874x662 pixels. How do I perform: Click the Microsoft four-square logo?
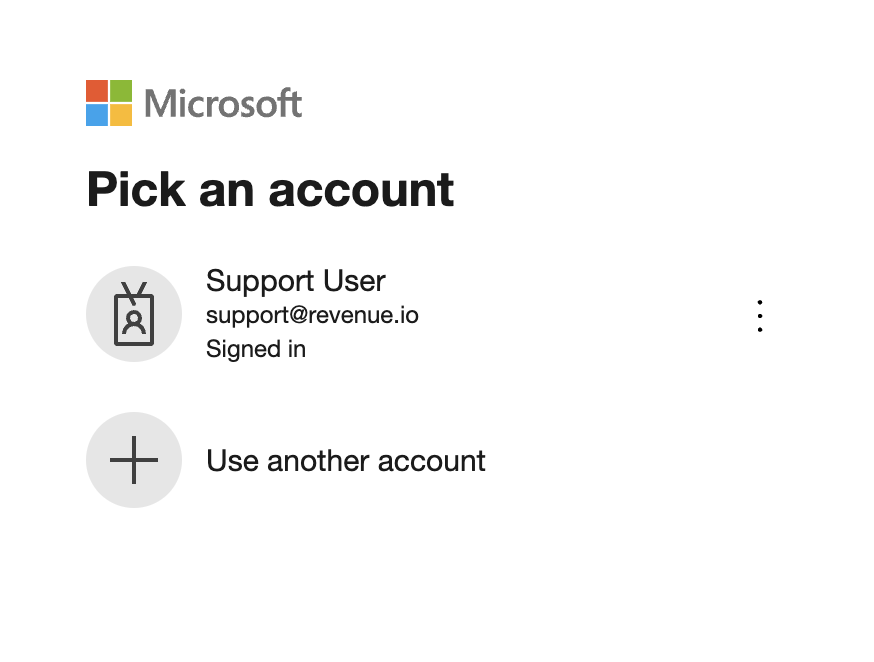pyautogui.click(x=109, y=103)
